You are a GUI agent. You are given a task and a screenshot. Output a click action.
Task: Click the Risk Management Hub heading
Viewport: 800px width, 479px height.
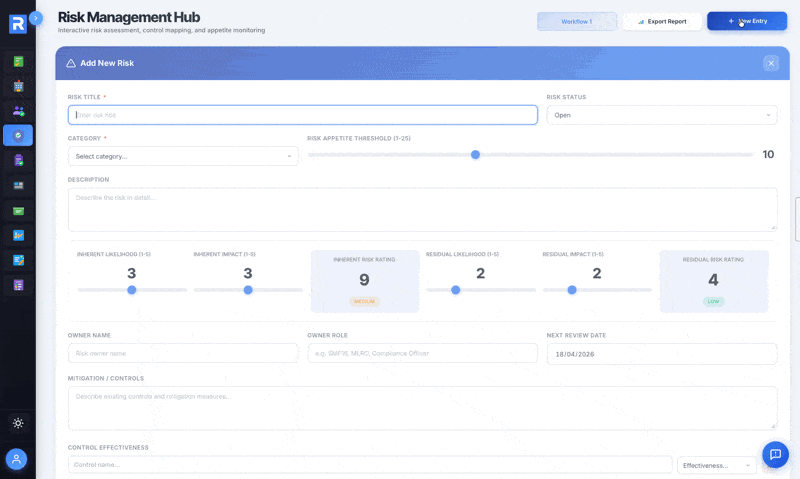129,17
